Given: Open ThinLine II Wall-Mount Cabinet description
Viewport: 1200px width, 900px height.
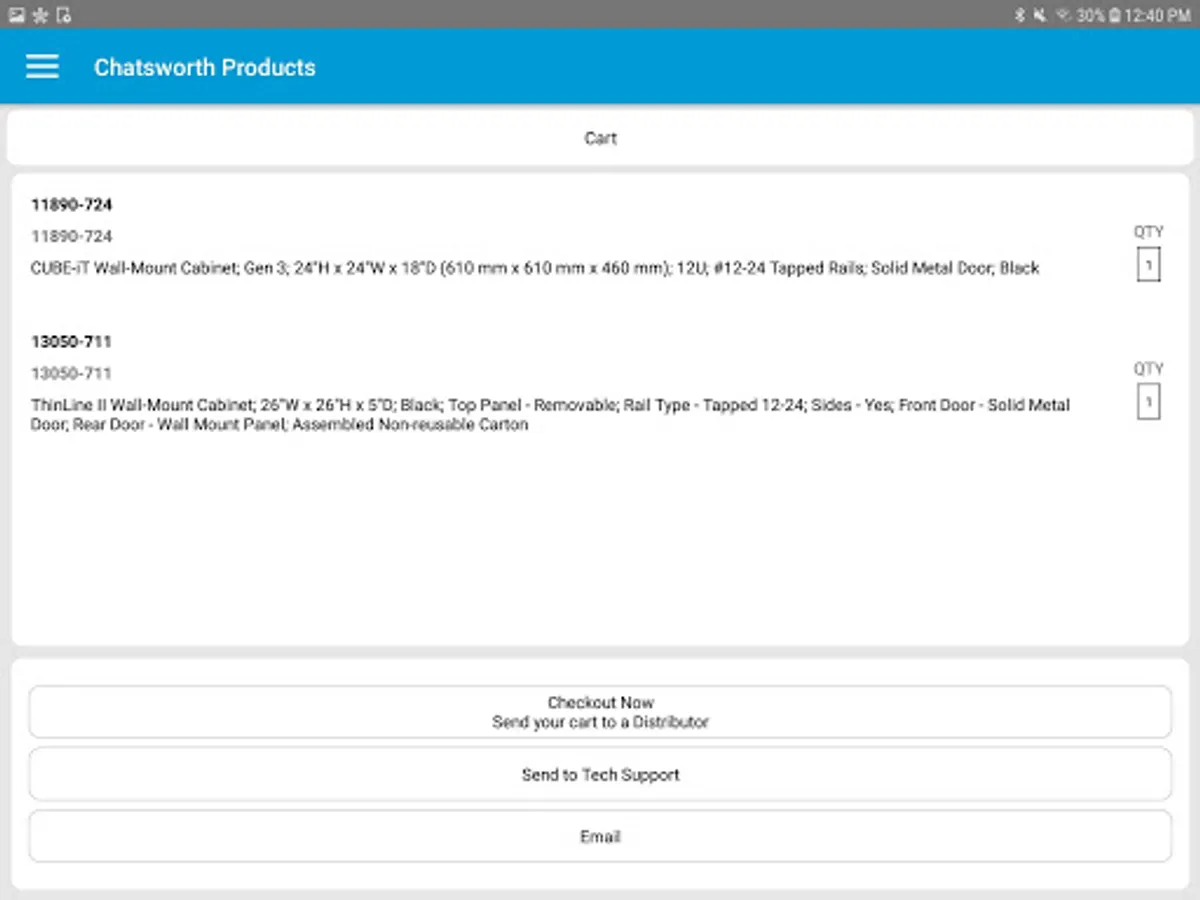Looking at the screenshot, I should click(550, 415).
